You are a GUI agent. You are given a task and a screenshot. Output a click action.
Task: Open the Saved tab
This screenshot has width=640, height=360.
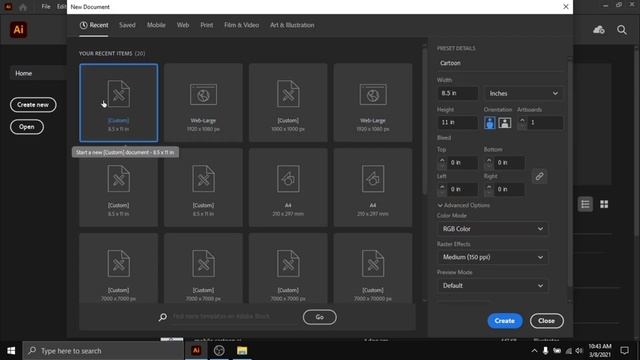point(127,25)
